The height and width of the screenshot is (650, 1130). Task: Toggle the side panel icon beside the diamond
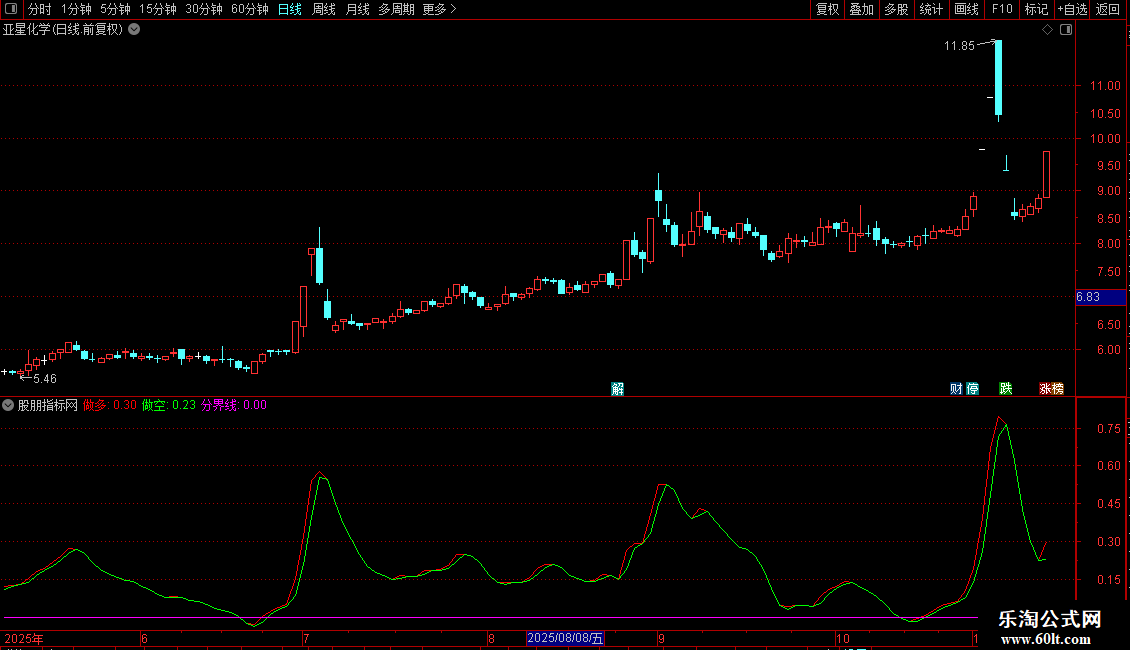click(1065, 30)
